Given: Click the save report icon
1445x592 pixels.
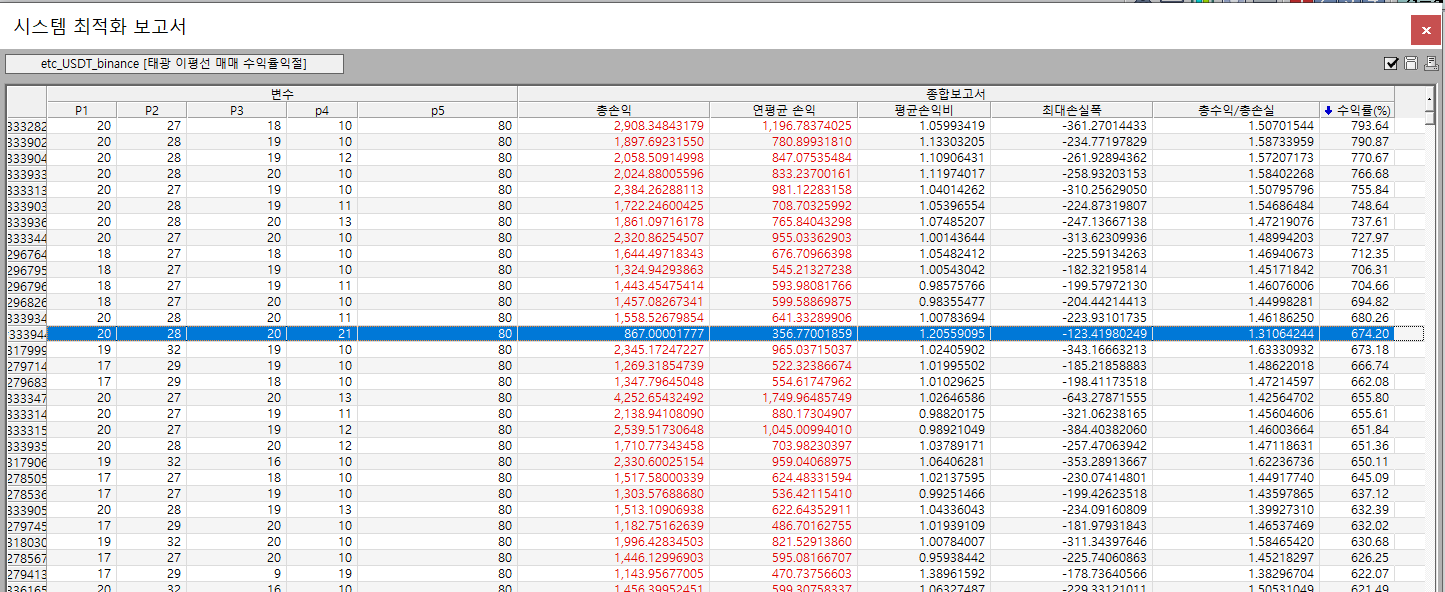Looking at the screenshot, I should click(1411, 64).
